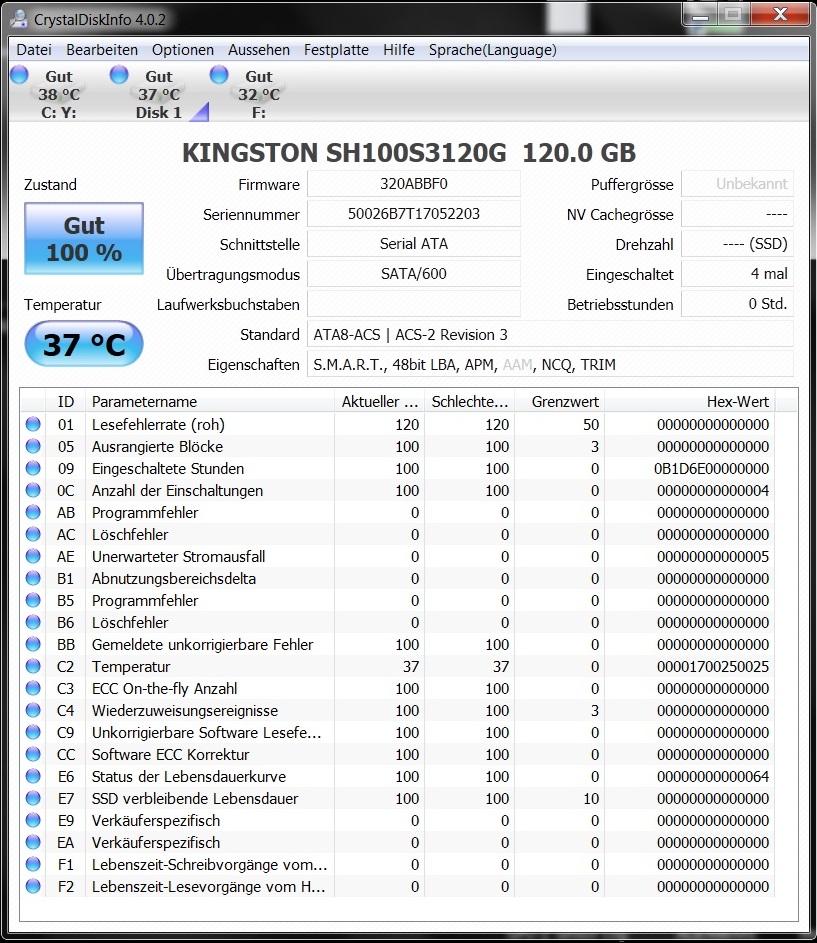Click the Schnittstelle field Serial ATA

click(x=414, y=244)
